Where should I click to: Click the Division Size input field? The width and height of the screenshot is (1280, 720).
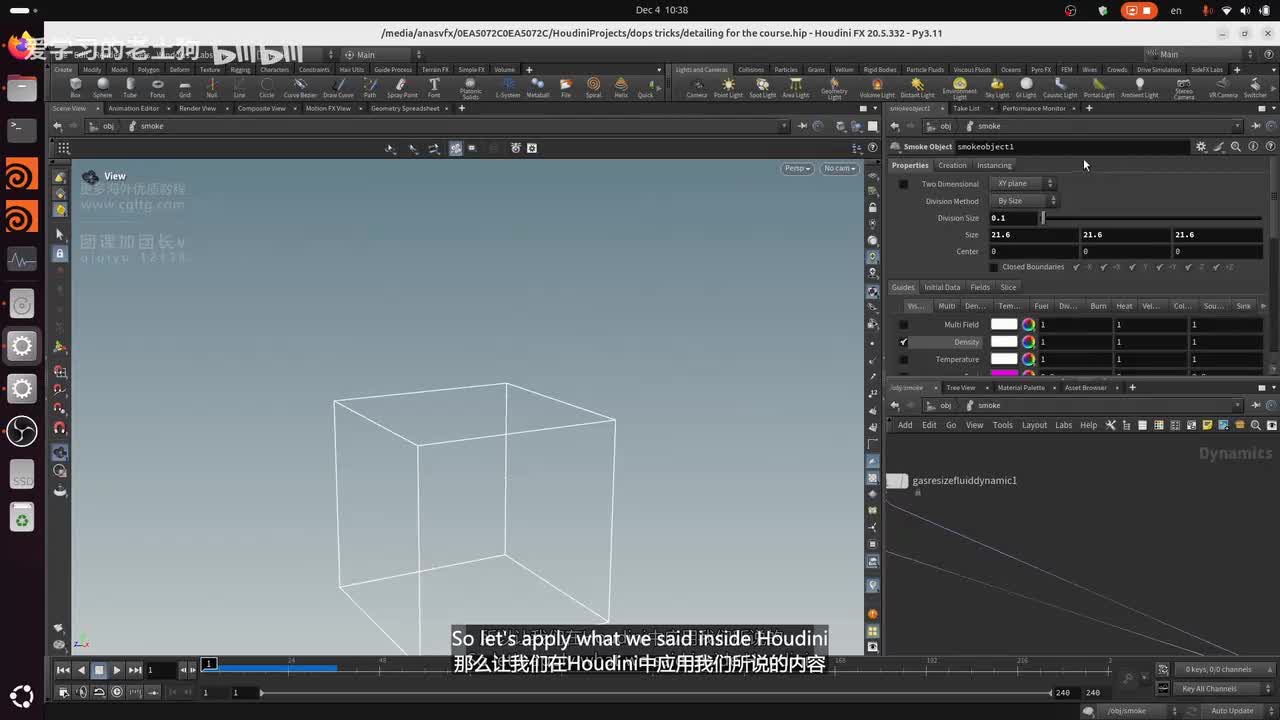coord(1013,218)
